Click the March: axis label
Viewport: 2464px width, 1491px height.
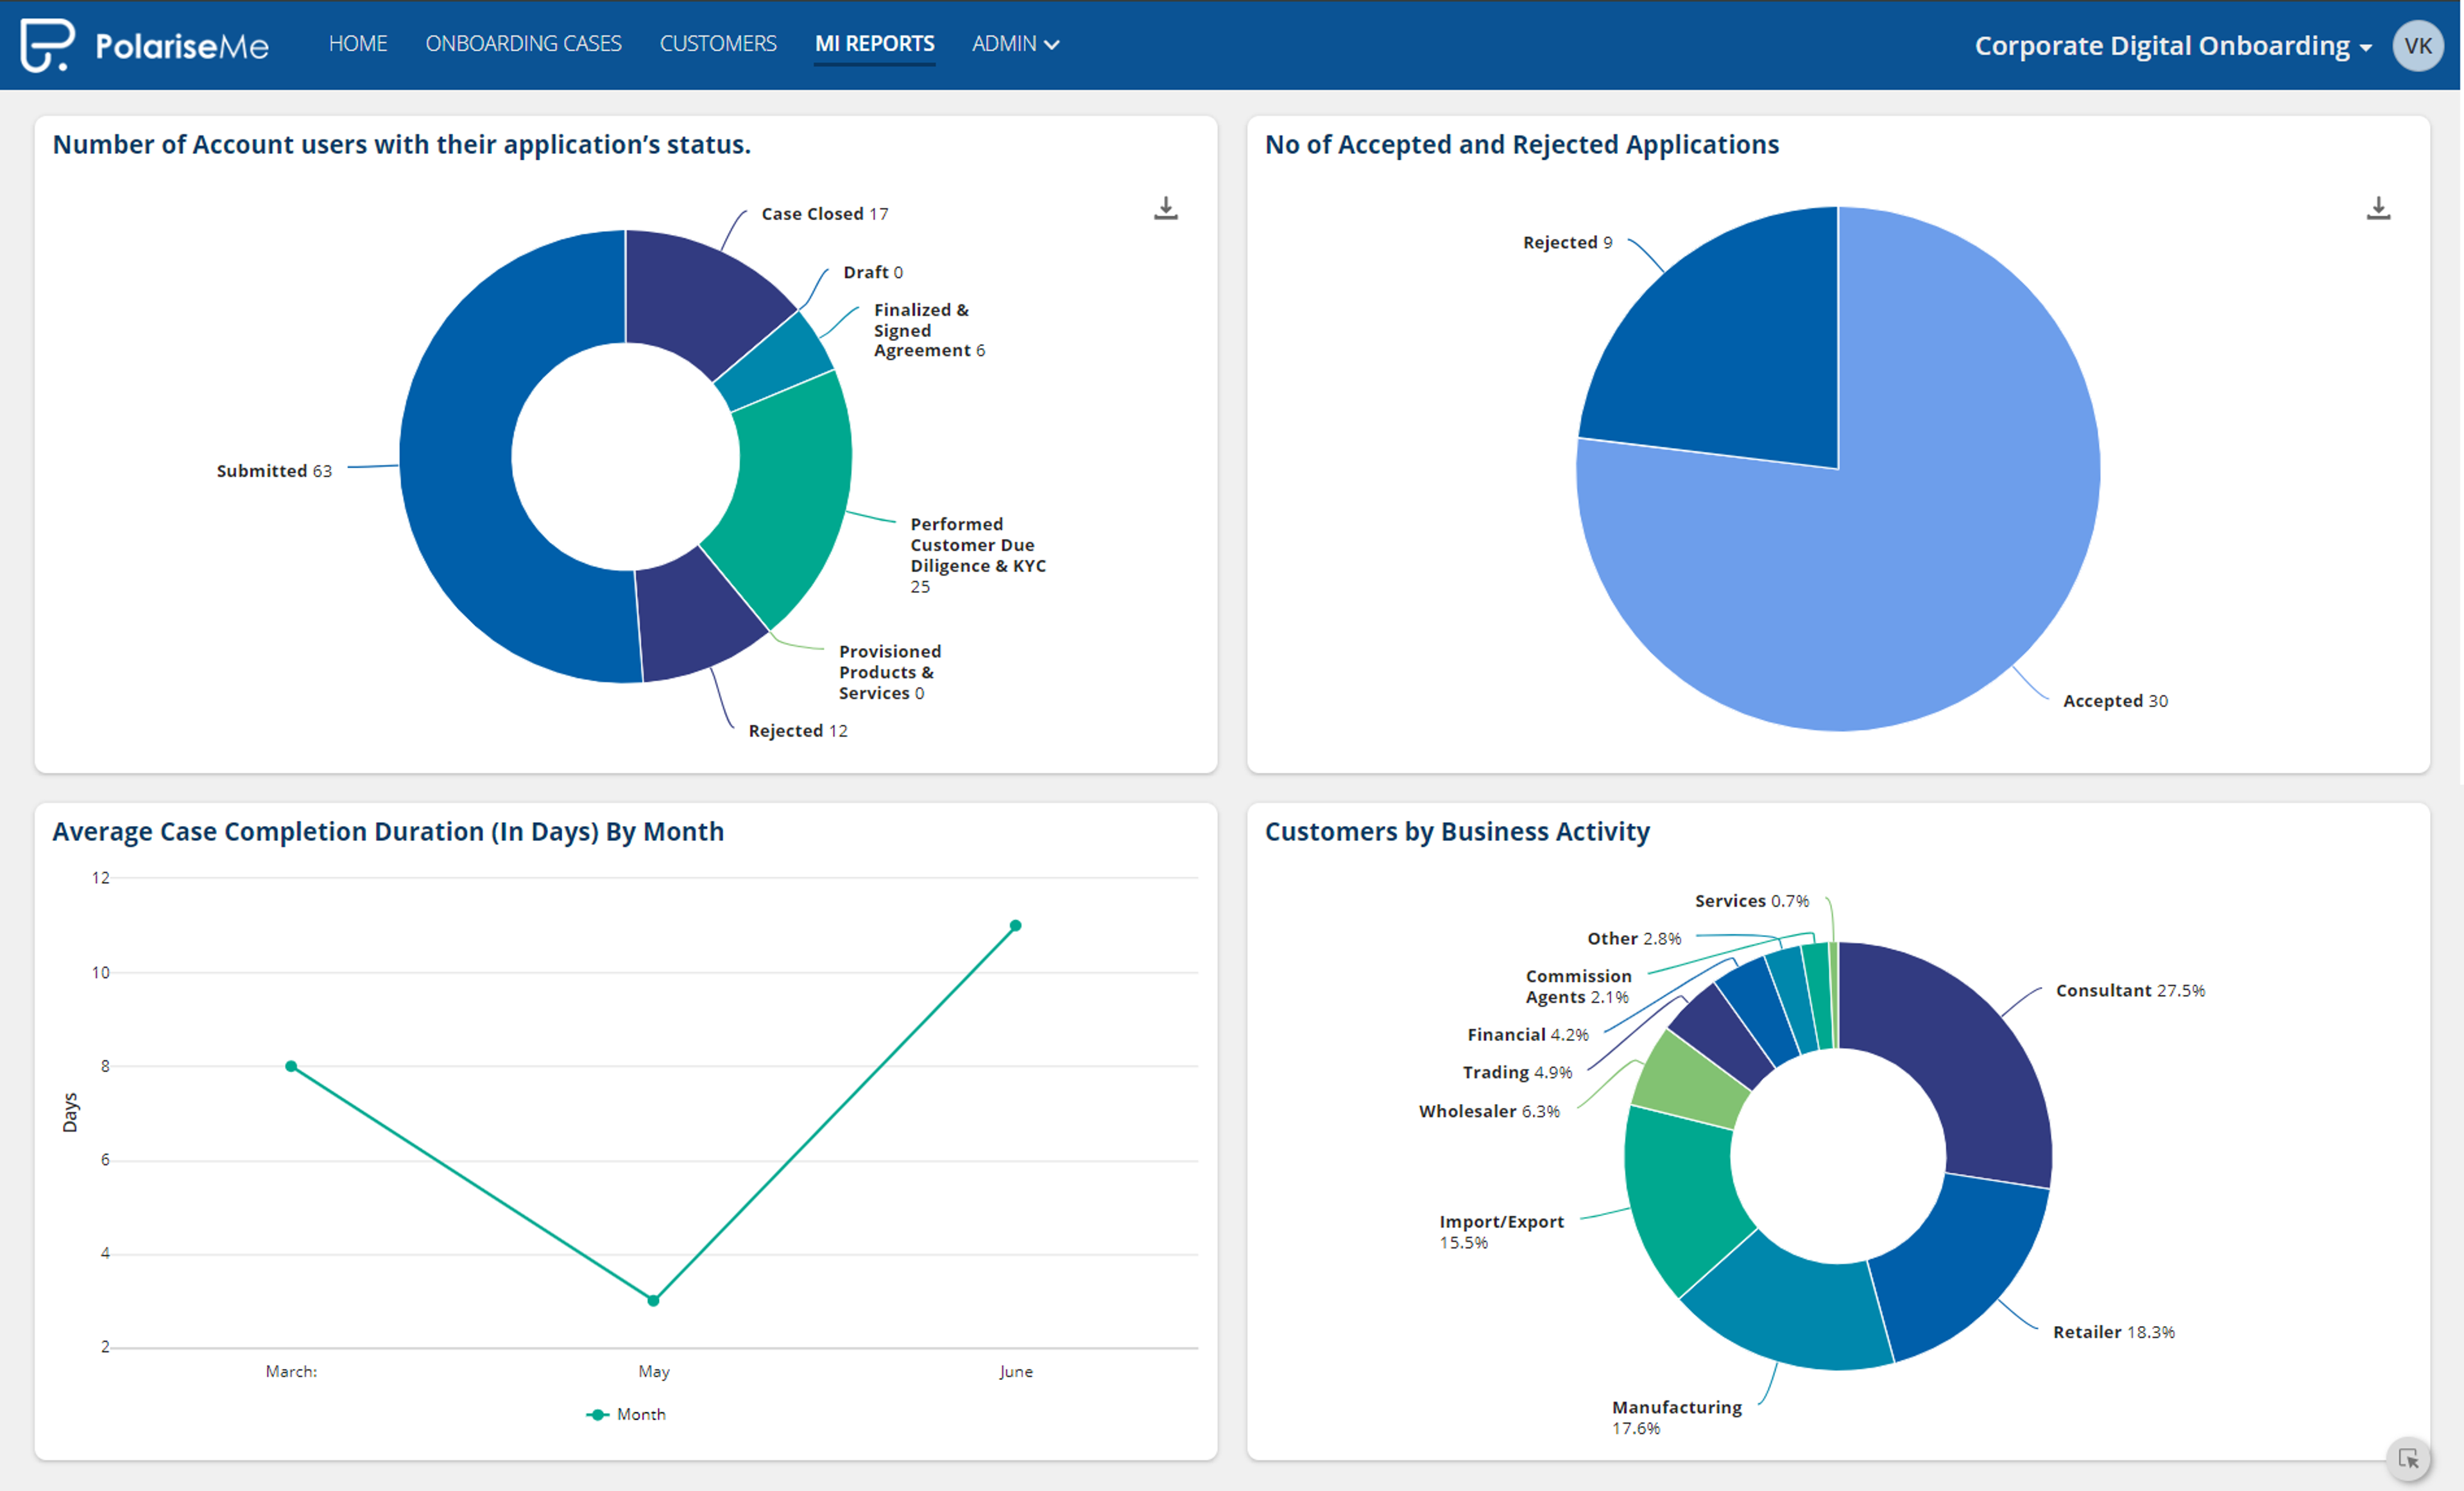click(291, 1372)
